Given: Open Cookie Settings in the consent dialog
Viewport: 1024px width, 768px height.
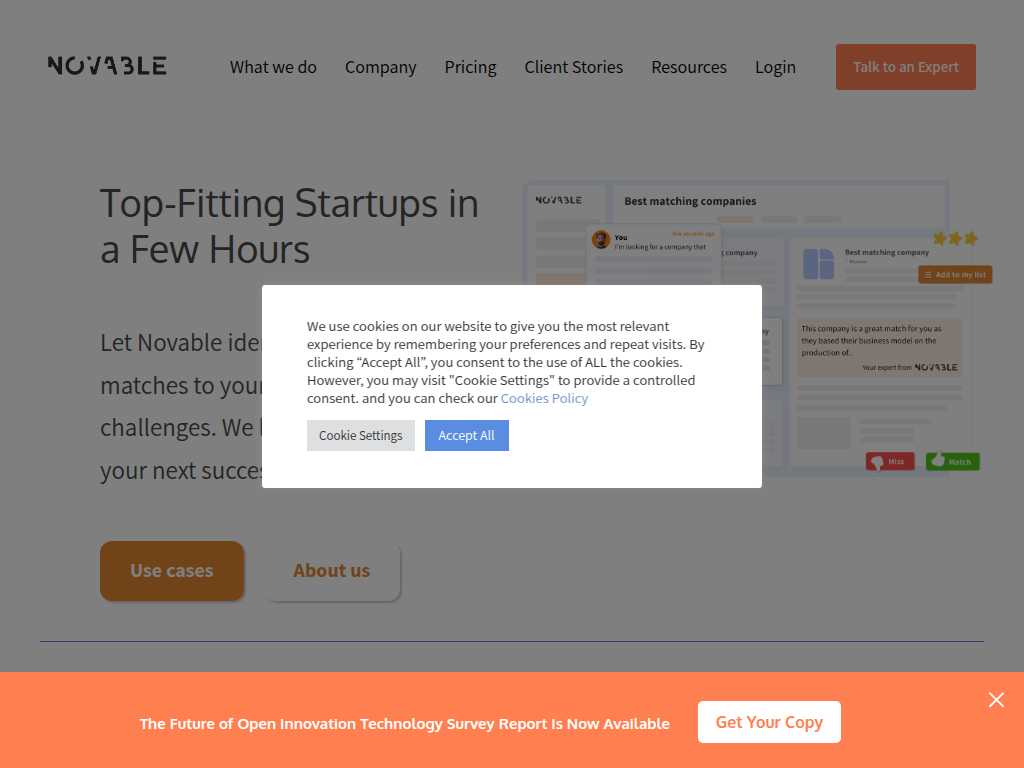Looking at the screenshot, I should click(x=360, y=435).
